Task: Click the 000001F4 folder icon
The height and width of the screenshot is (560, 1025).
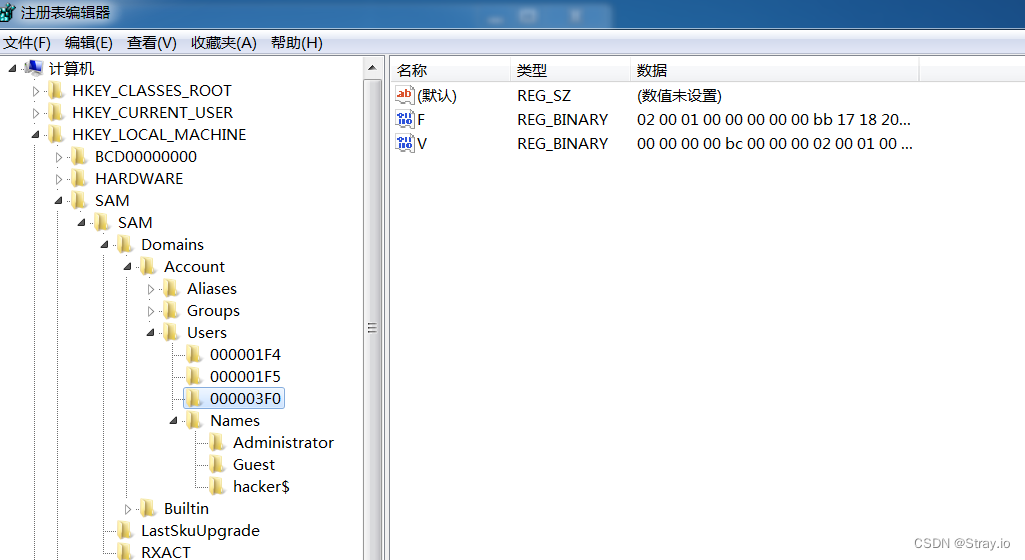Action: pyautogui.click(x=195, y=355)
